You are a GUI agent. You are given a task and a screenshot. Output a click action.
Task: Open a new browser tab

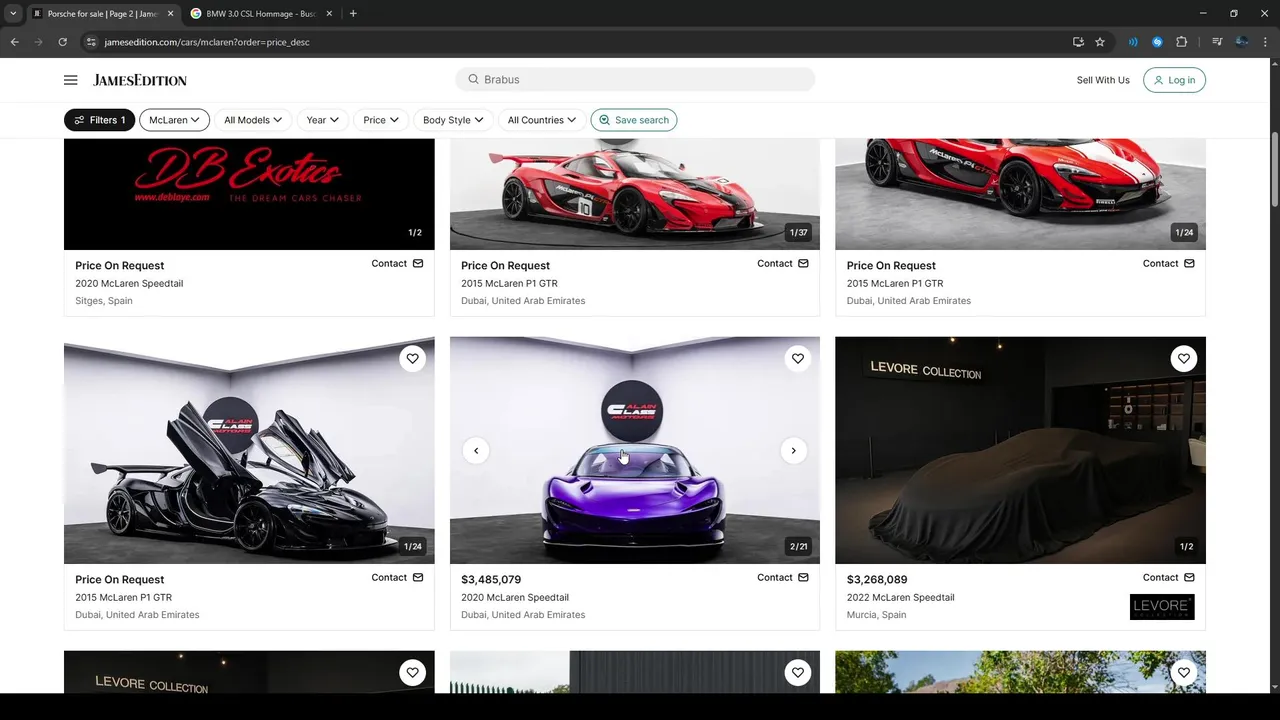pyautogui.click(x=353, y=14)
